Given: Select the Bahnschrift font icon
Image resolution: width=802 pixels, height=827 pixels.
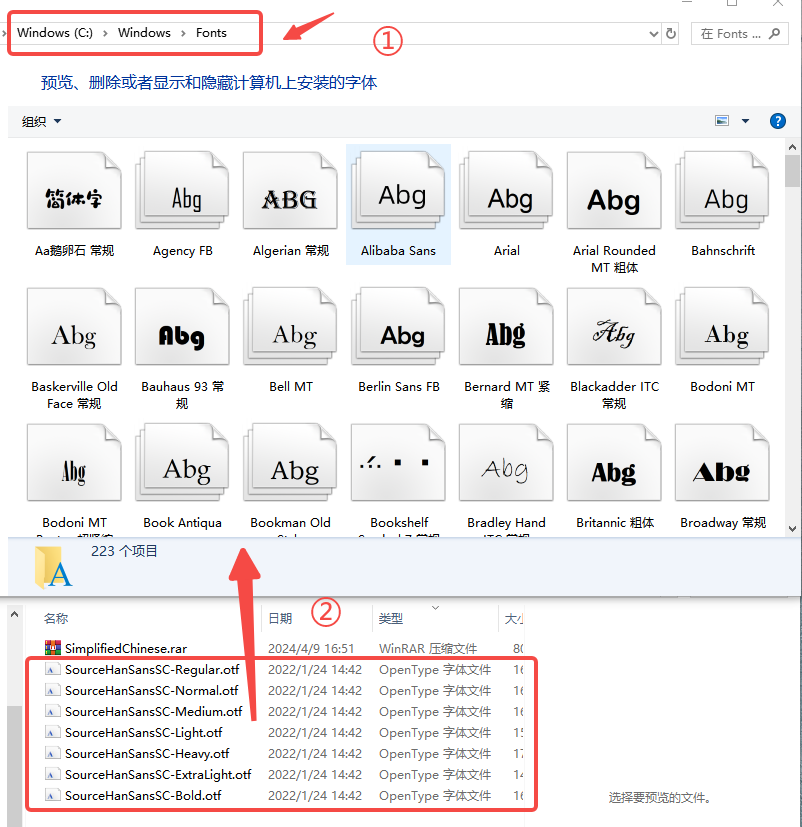Looking at the screenshot, I should pos(722,191).
